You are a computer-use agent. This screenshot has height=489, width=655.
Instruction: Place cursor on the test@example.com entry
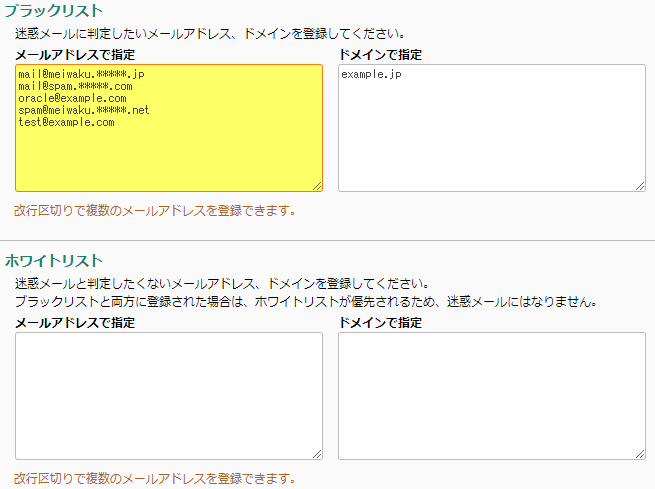[x=66, y=122]
